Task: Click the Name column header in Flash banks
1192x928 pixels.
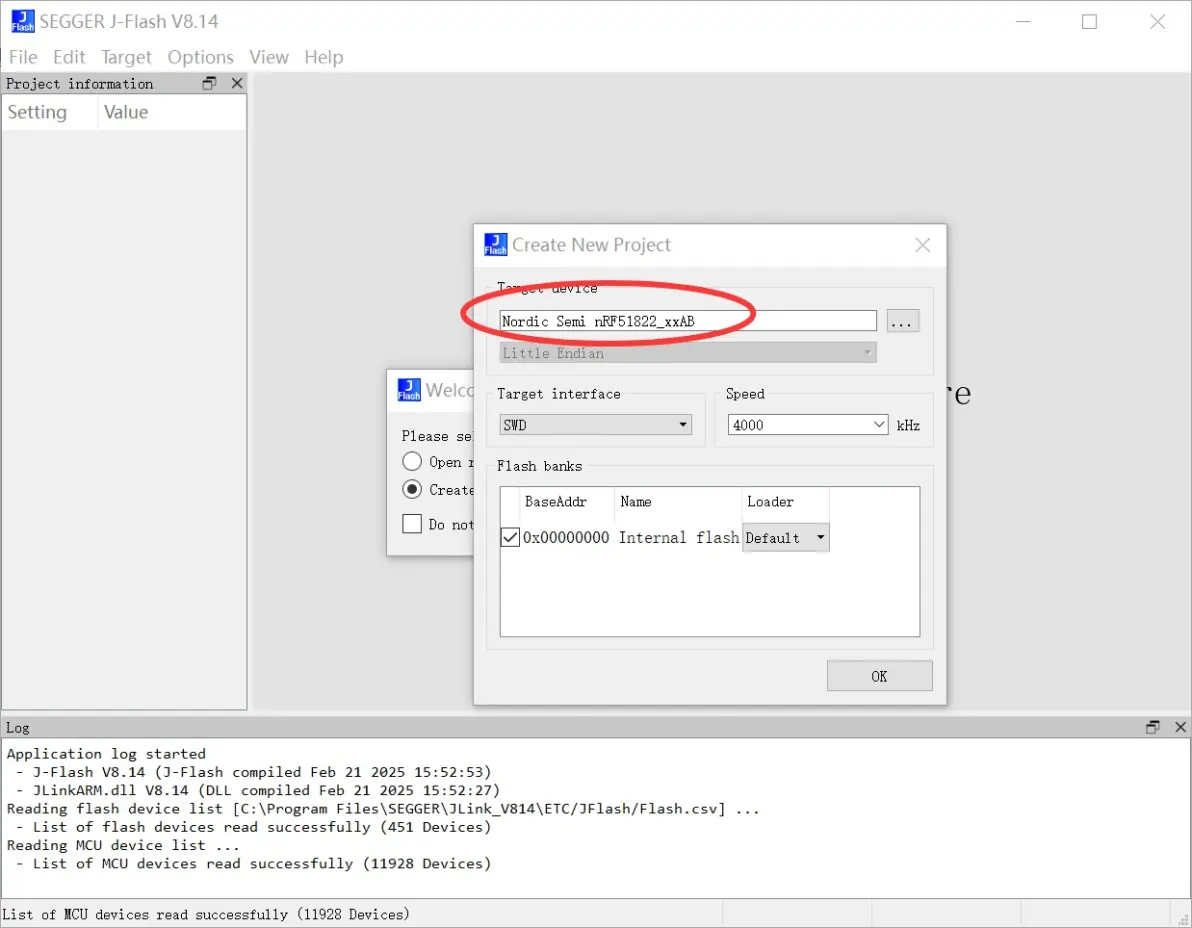Action: 678,502
